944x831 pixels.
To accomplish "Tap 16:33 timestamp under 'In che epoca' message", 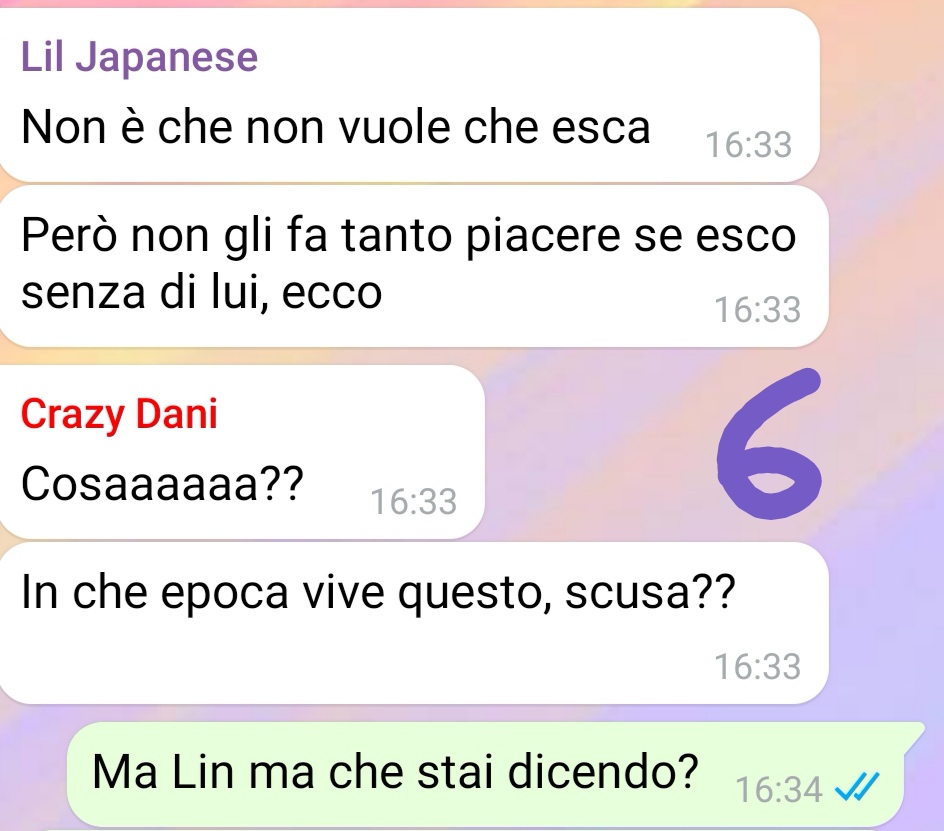I will pyautogui.click(x=757, y=667).
